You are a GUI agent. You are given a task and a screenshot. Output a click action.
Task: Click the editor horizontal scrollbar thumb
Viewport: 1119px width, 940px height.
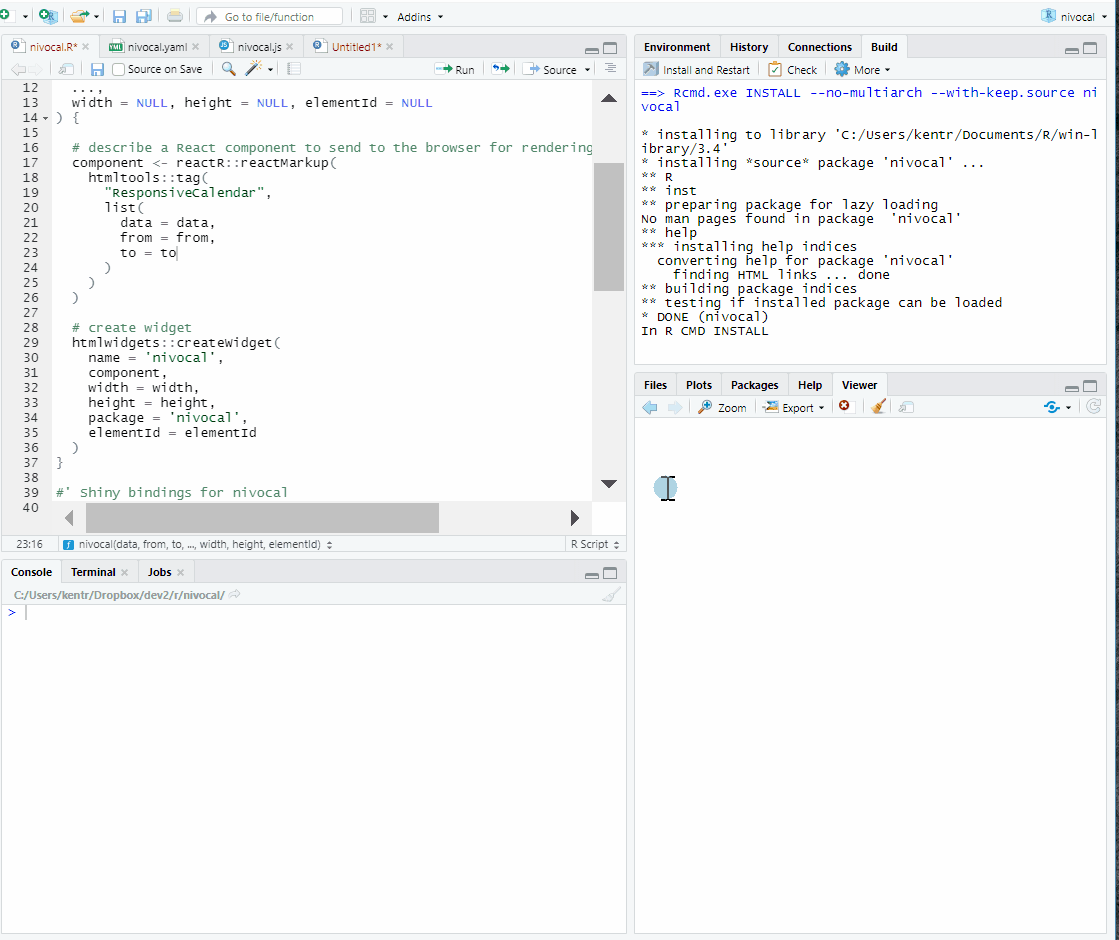pos(262,518)
